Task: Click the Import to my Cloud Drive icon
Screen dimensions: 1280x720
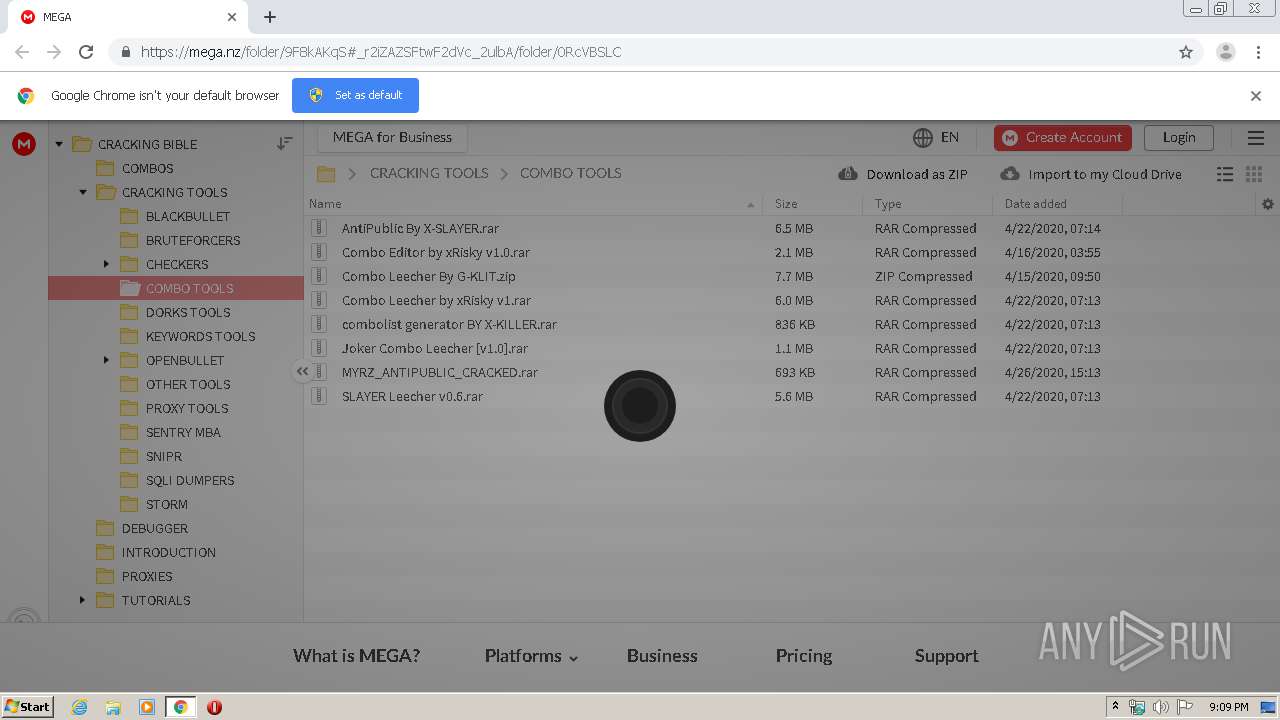Action: [x=1010, y=174]
